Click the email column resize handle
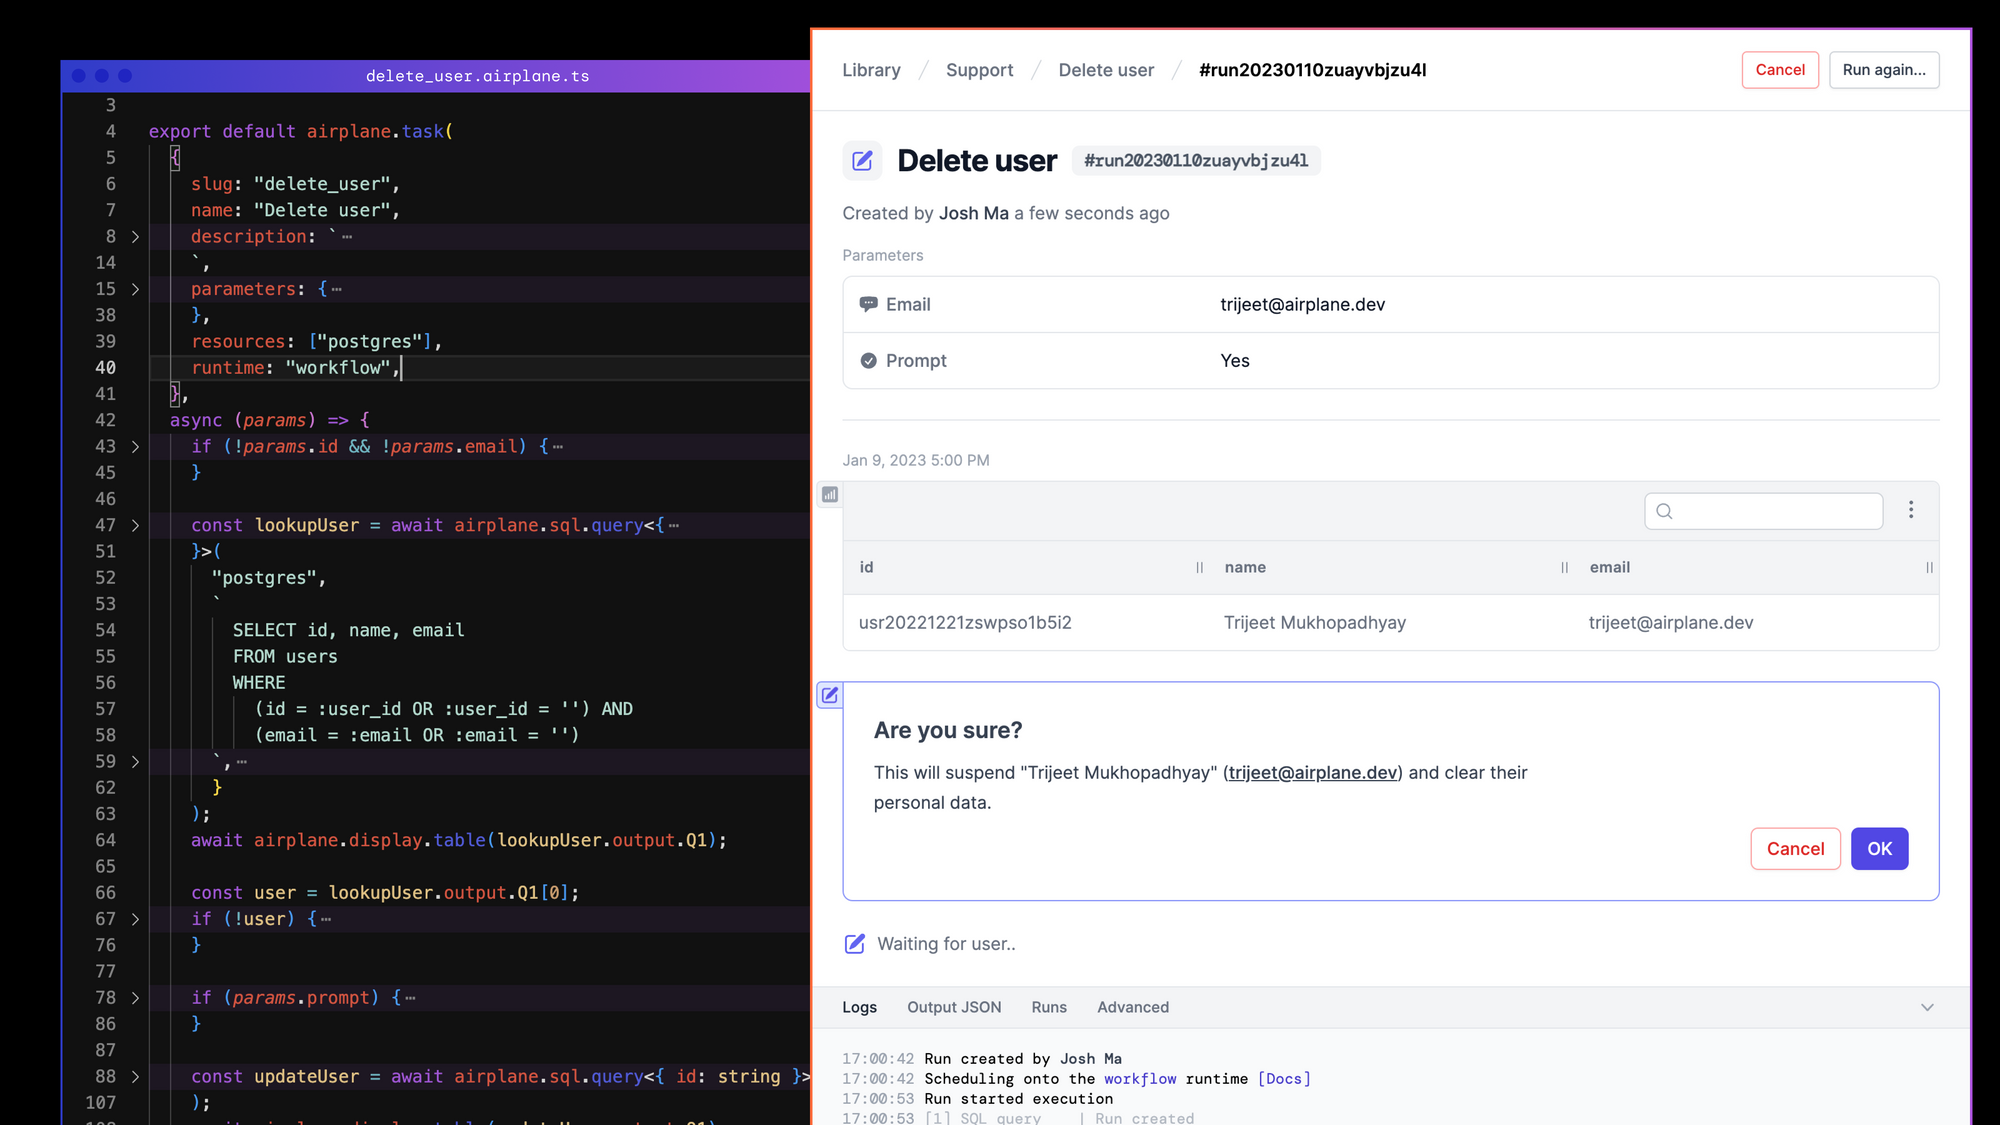This screenshot has height=1125, width=2000. 1929,567
